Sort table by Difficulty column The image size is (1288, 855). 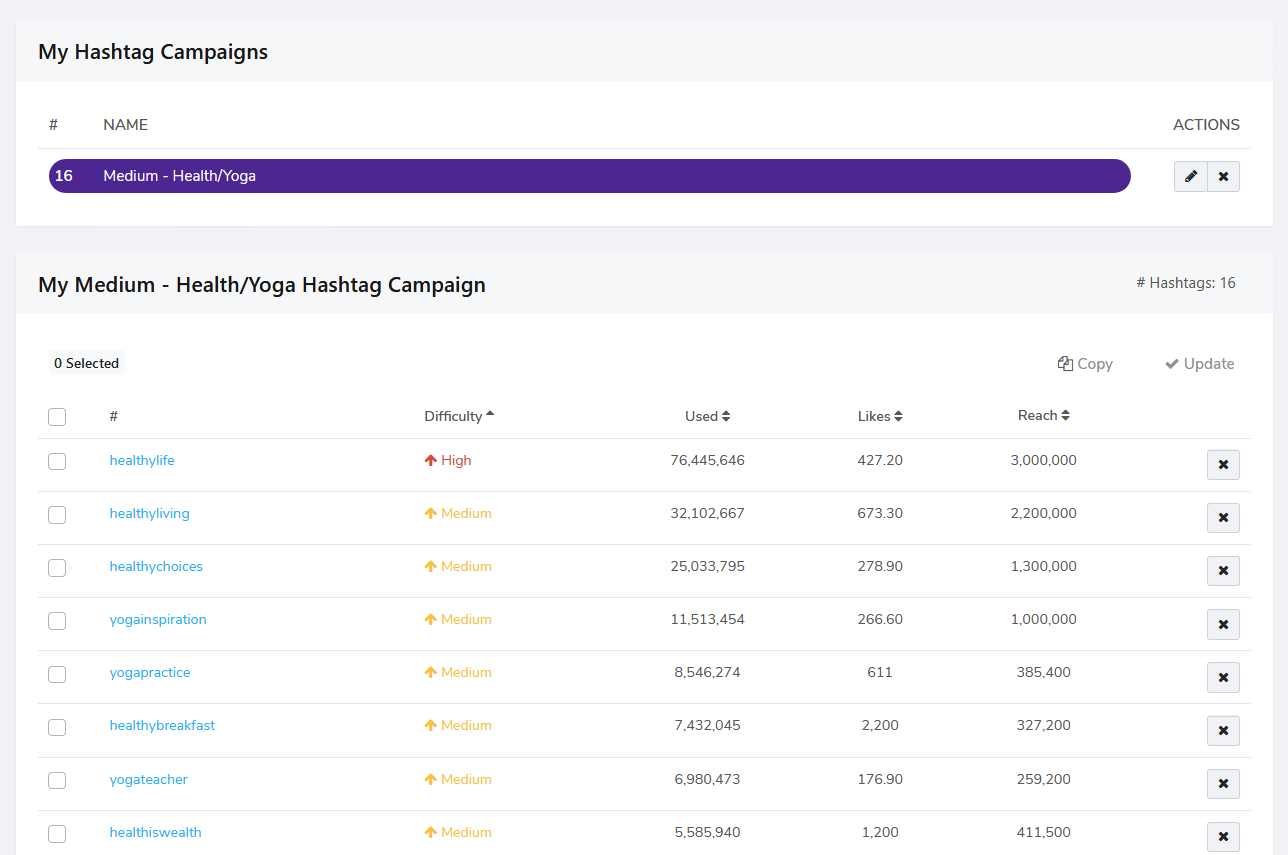coord(459,416)
